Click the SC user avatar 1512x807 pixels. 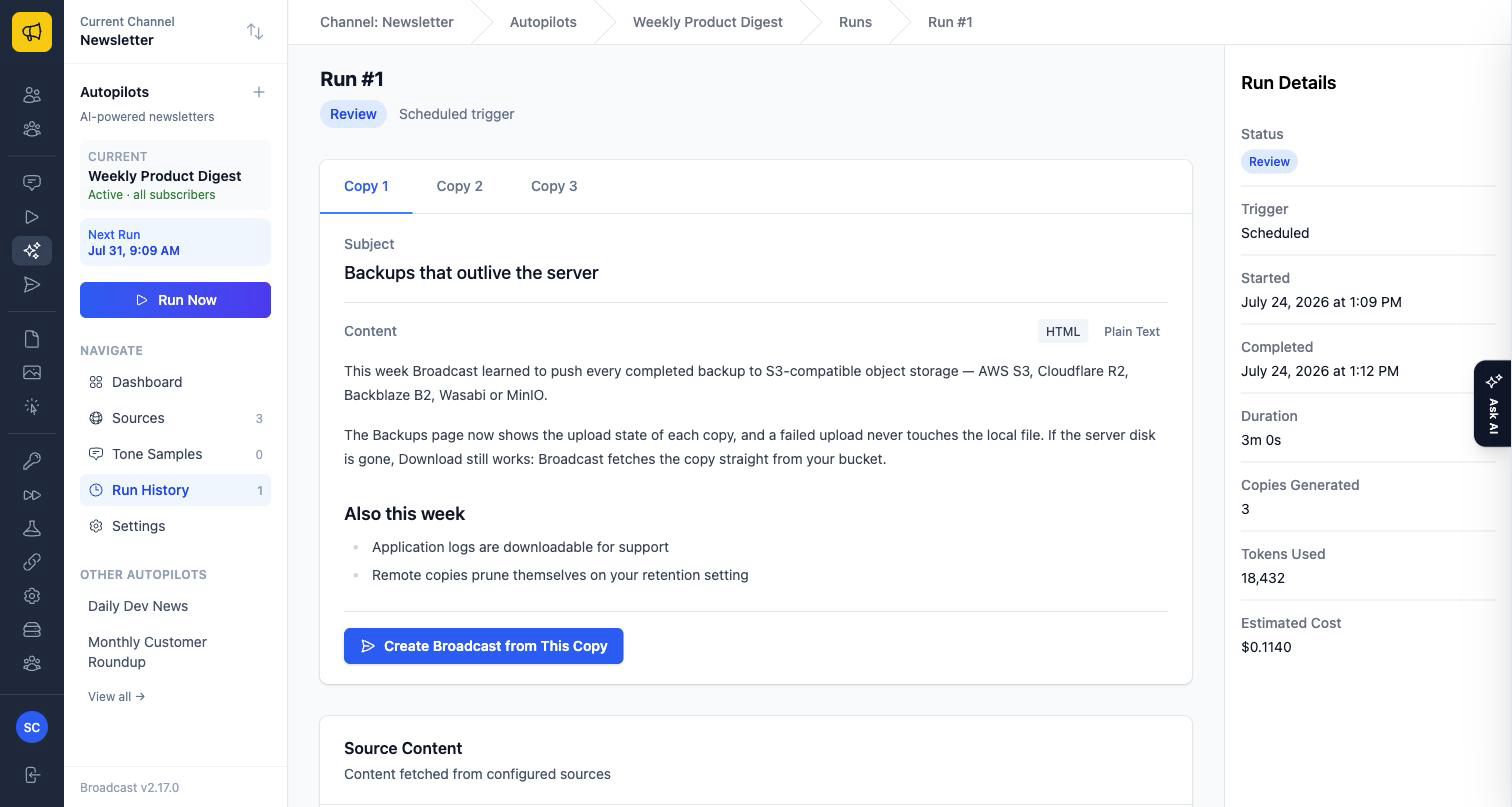(32, 727)
